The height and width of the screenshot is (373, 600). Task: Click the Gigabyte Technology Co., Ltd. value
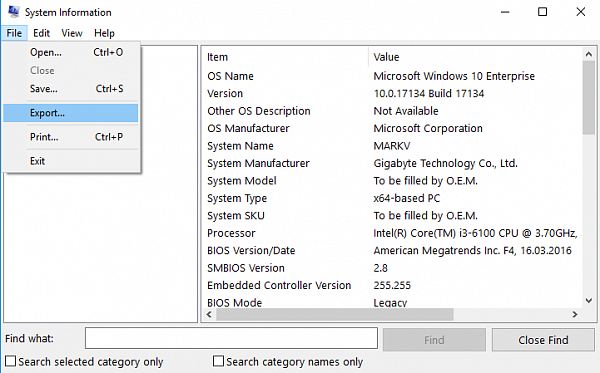pyautogui.click(x=446, y=164)
